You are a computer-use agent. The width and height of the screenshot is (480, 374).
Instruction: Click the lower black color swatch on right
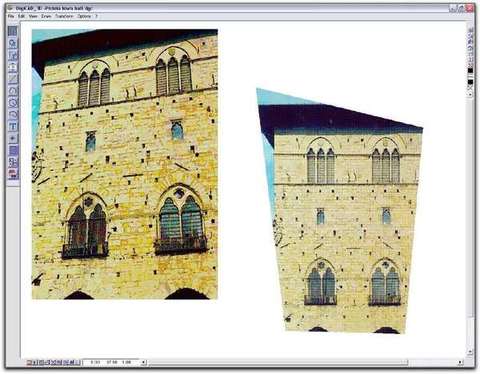[470, 82]
